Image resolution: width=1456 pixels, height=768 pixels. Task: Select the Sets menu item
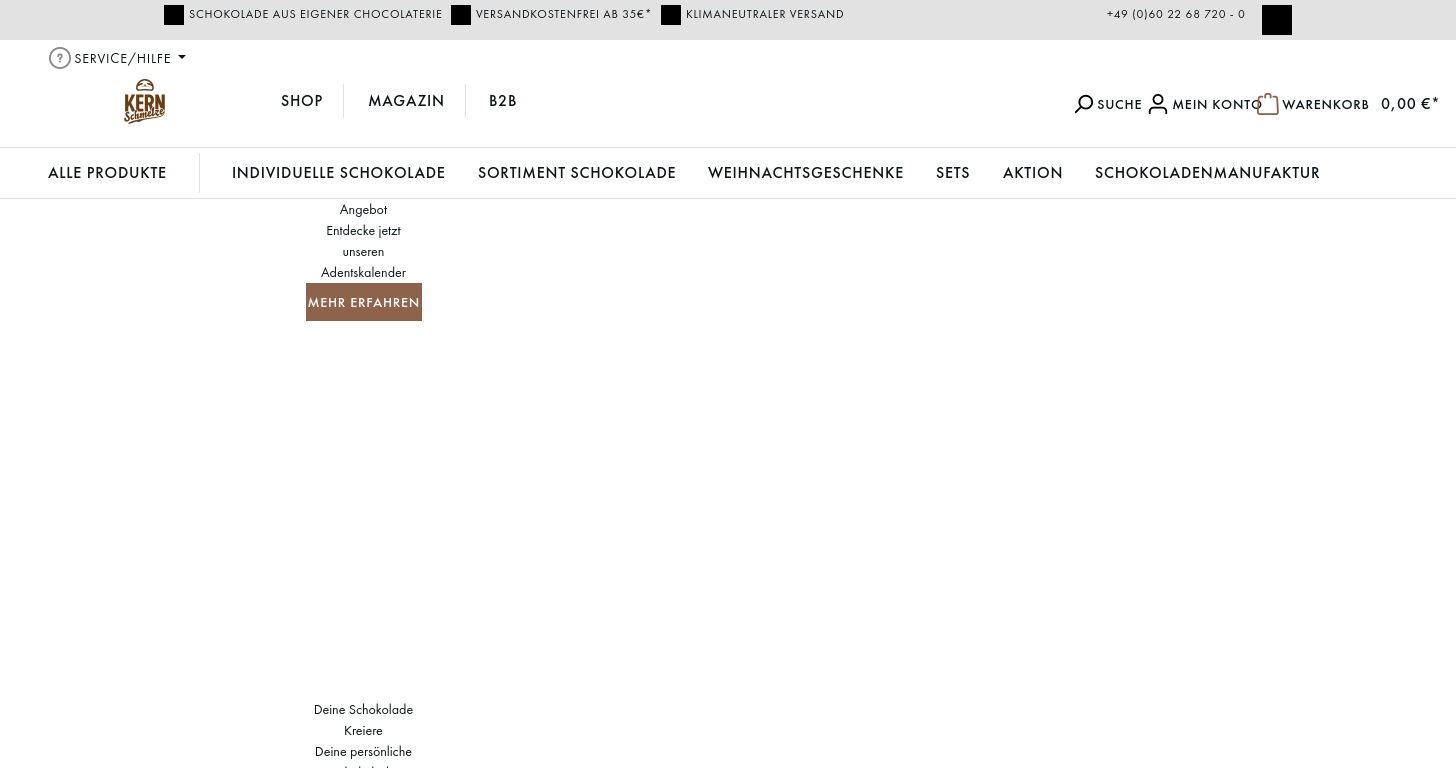pos(952,173)
